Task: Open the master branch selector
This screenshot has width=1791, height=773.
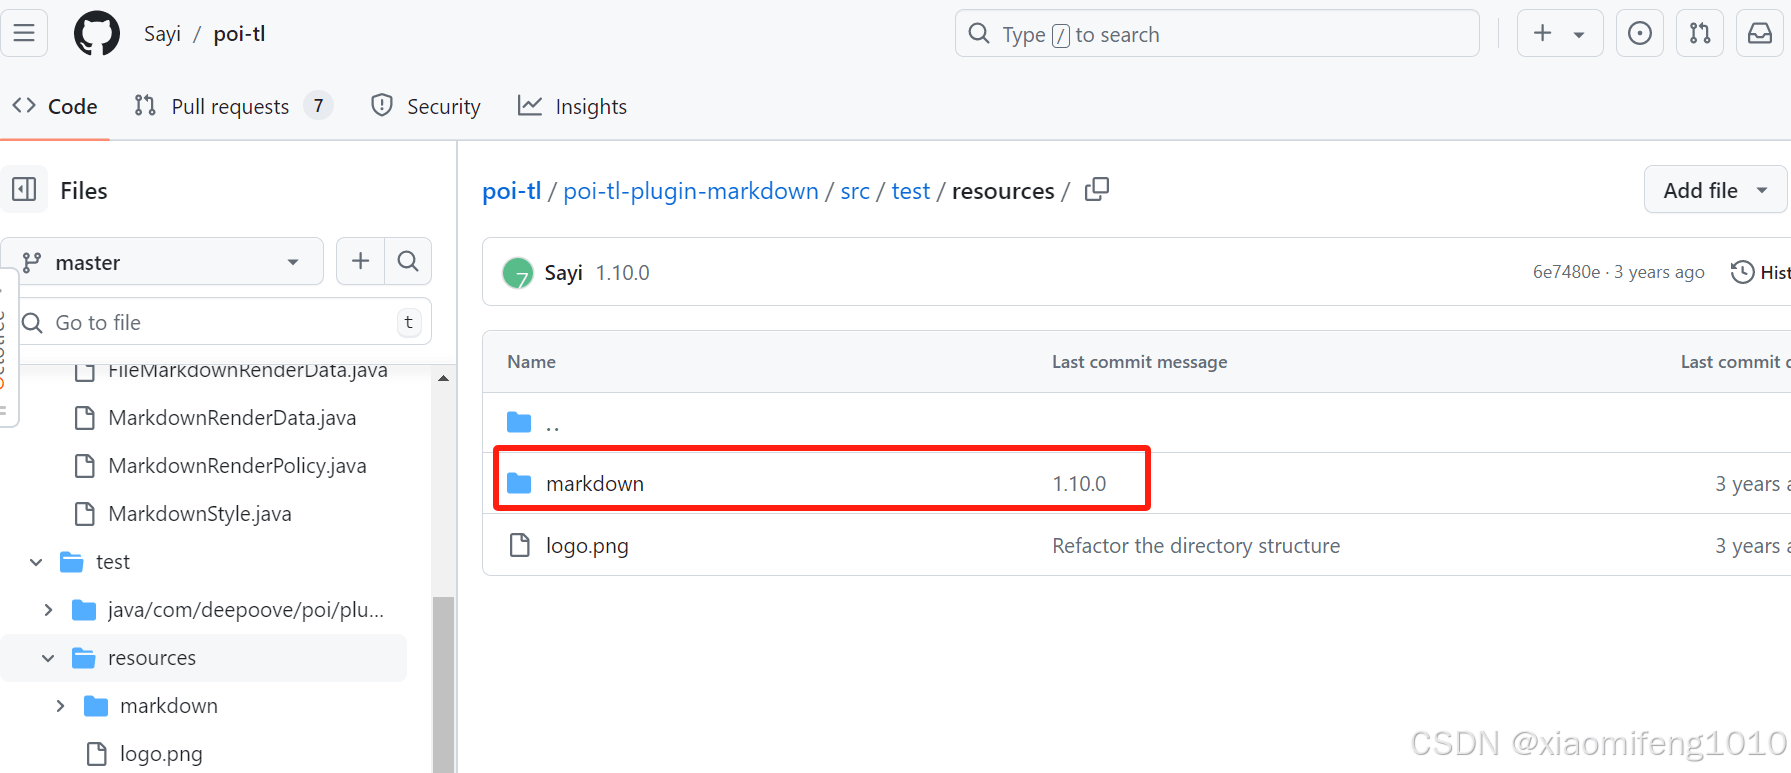Action: 162,262
